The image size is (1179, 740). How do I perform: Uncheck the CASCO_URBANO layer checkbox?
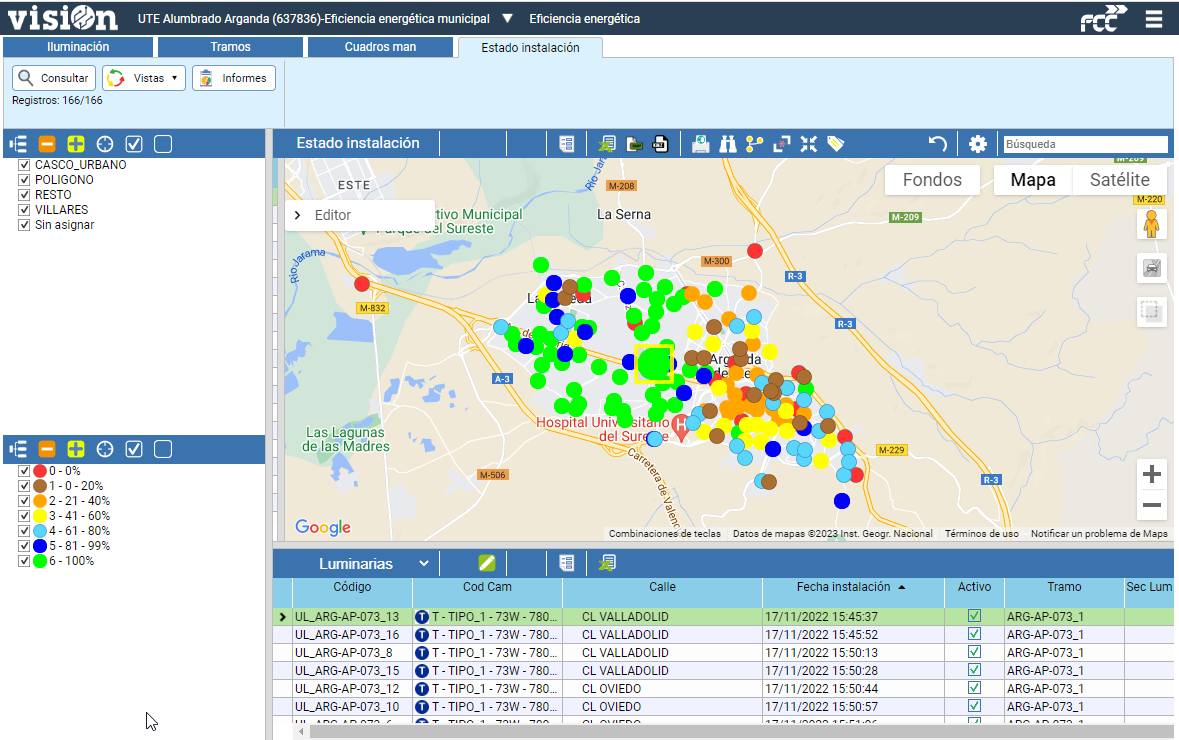25,165
